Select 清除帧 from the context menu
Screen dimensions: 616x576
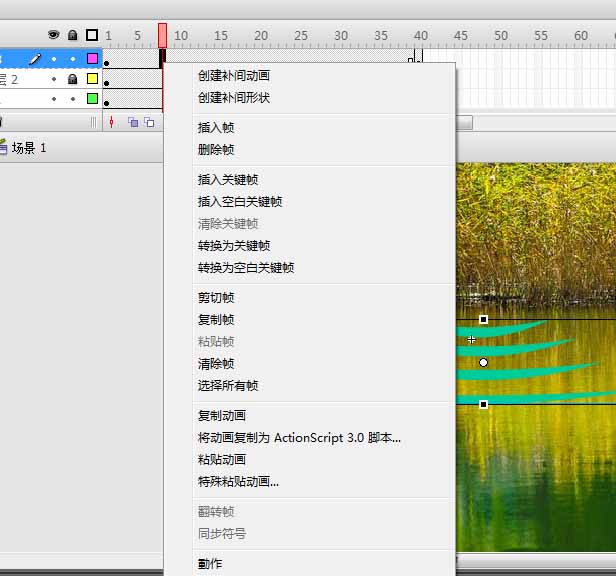(216, 363)
